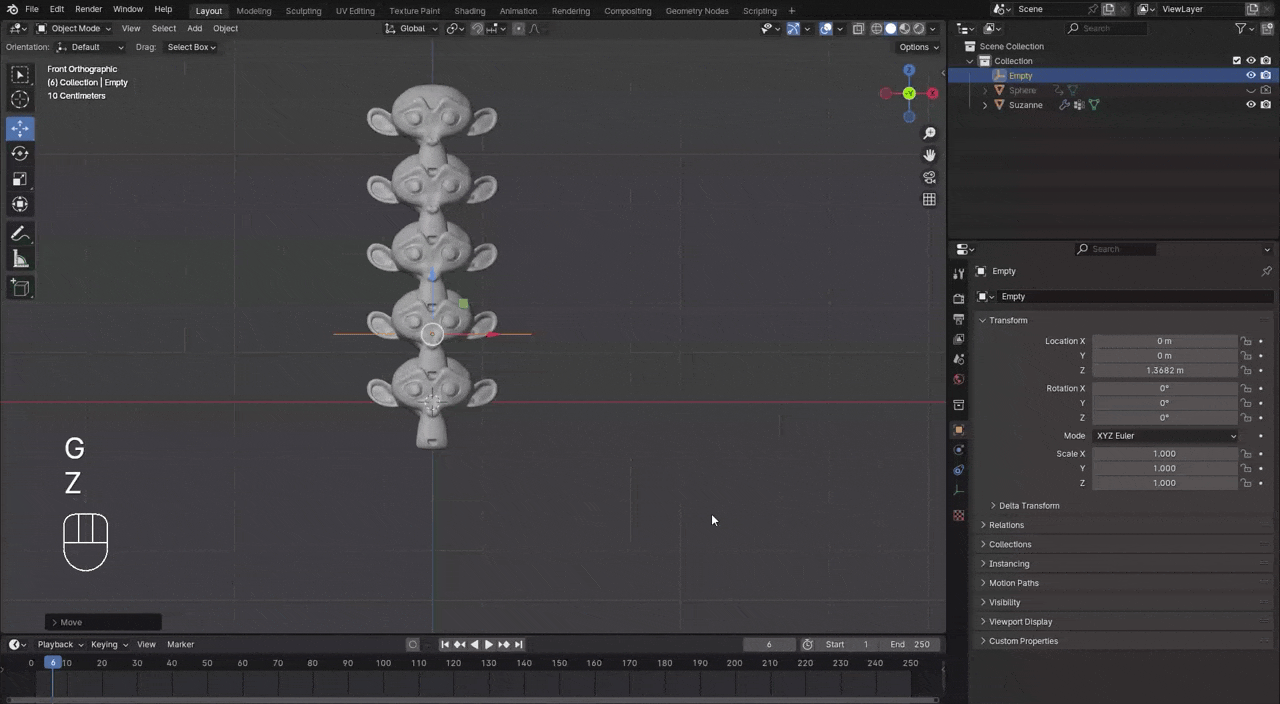The width and height of the screenshot is (1280, 704).
Task: Open the rotation Mode XYZ Euler dropdown
Action: coord(1165,436)
